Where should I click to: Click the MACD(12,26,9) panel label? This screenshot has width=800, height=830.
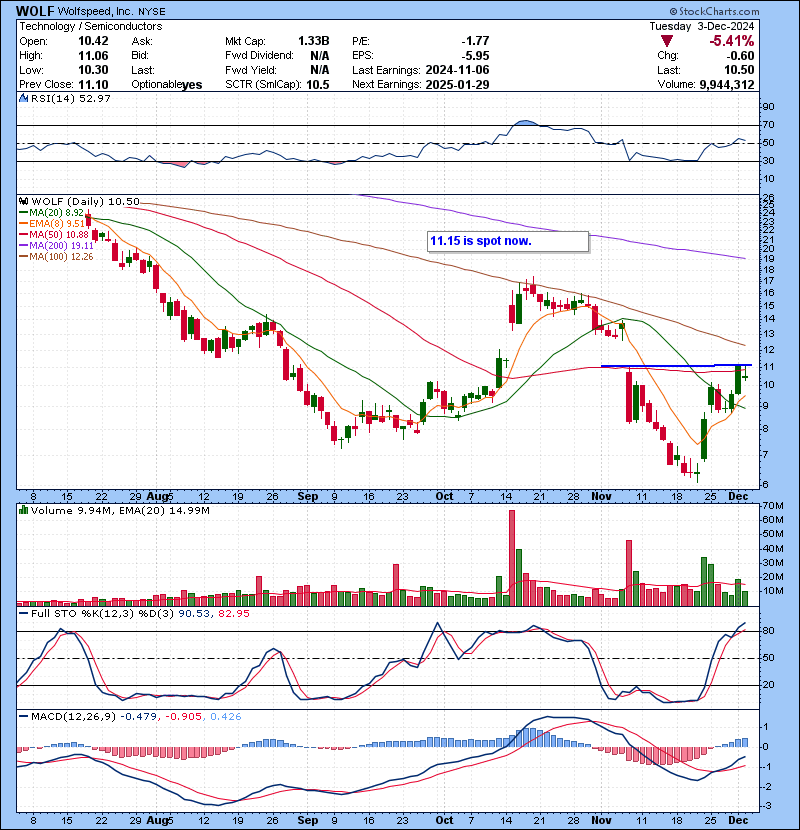coord(73,717)
